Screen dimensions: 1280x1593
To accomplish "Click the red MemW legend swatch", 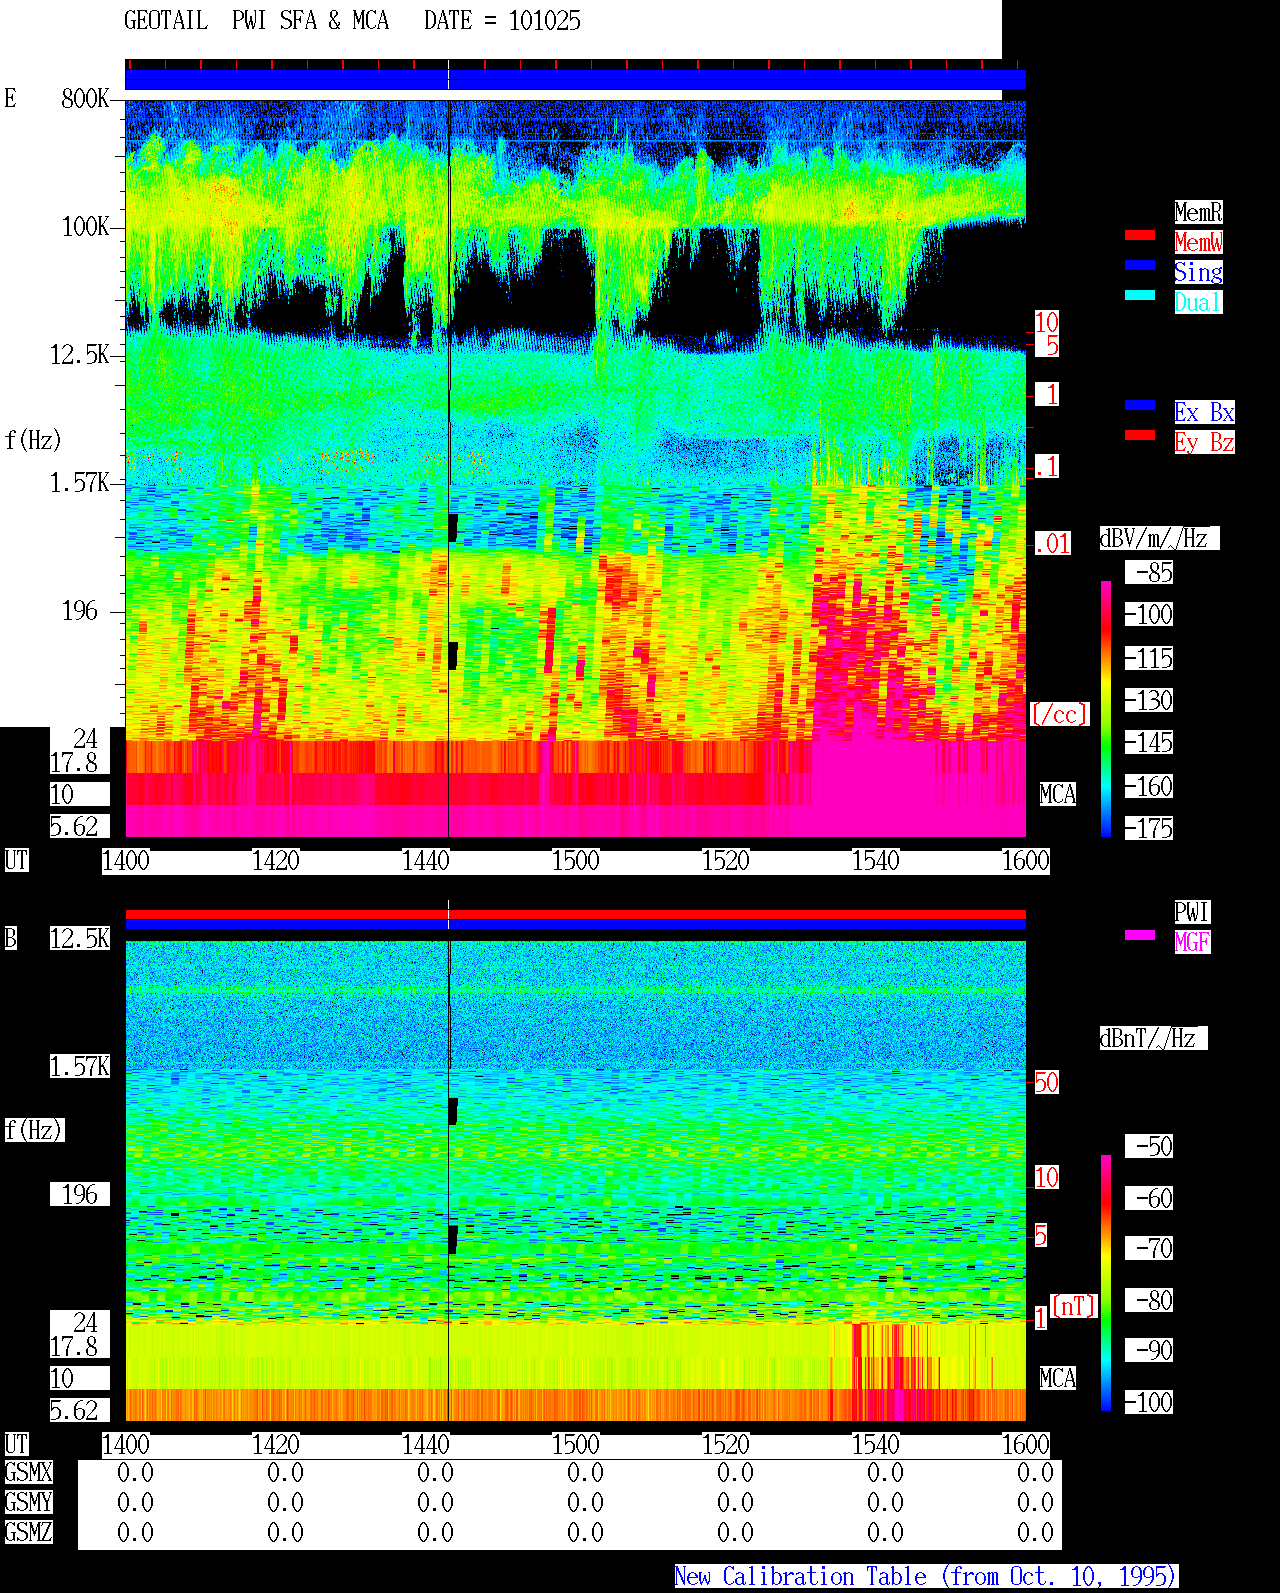I will click(1140, 235).
